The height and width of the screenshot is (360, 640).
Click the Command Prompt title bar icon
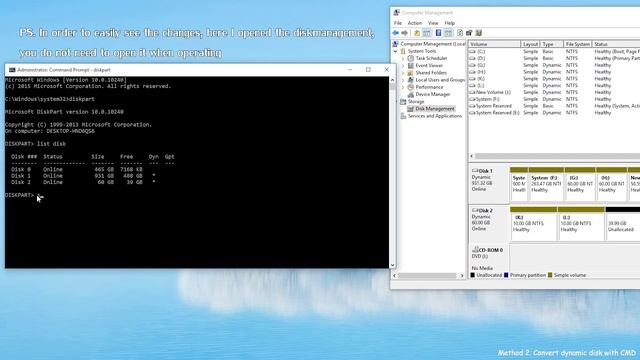pos(12,70)
